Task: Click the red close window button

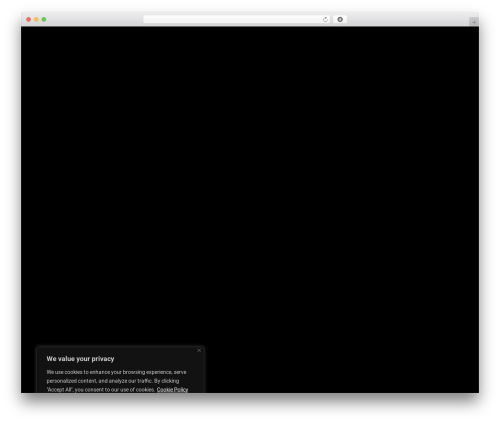Action: pos(29,19)
